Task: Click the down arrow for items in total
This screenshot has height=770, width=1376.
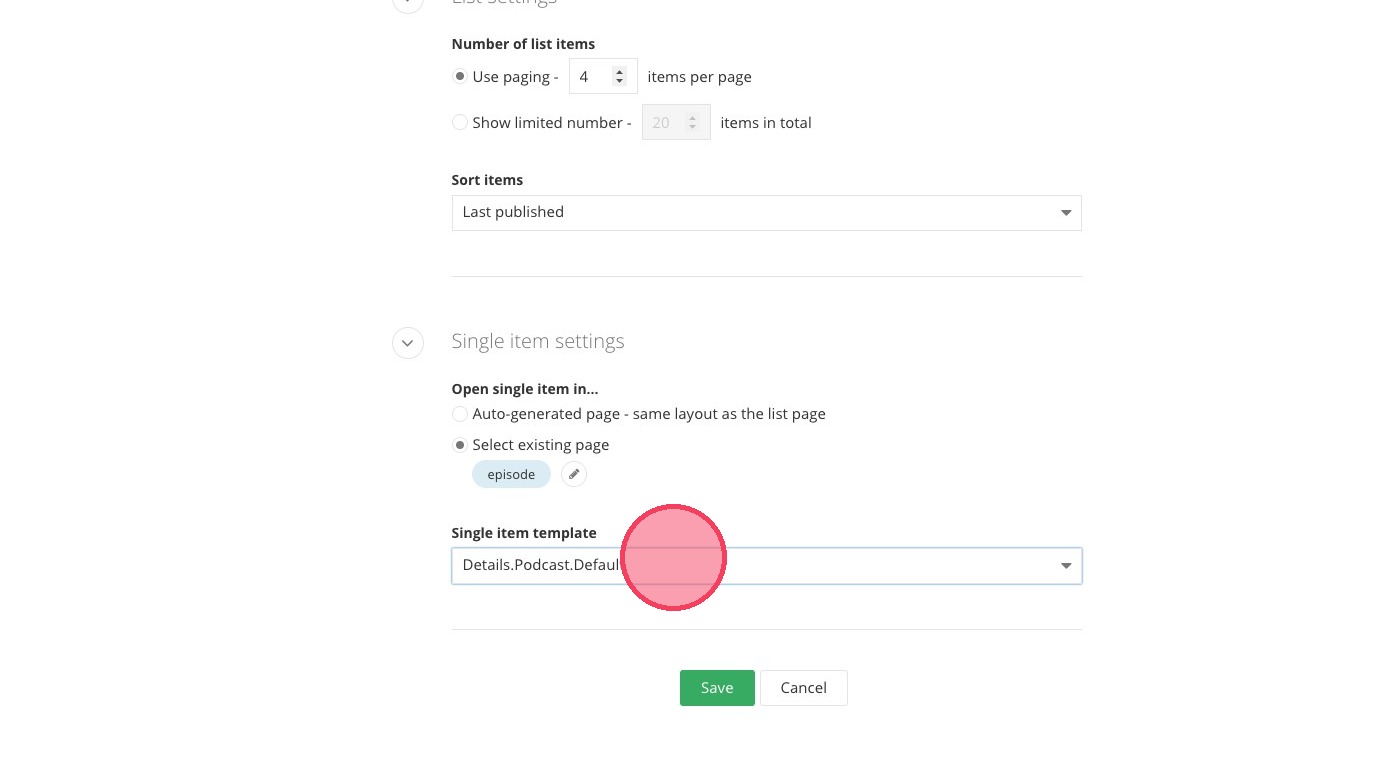Action: pyautogui.click(x=692, y=128)
